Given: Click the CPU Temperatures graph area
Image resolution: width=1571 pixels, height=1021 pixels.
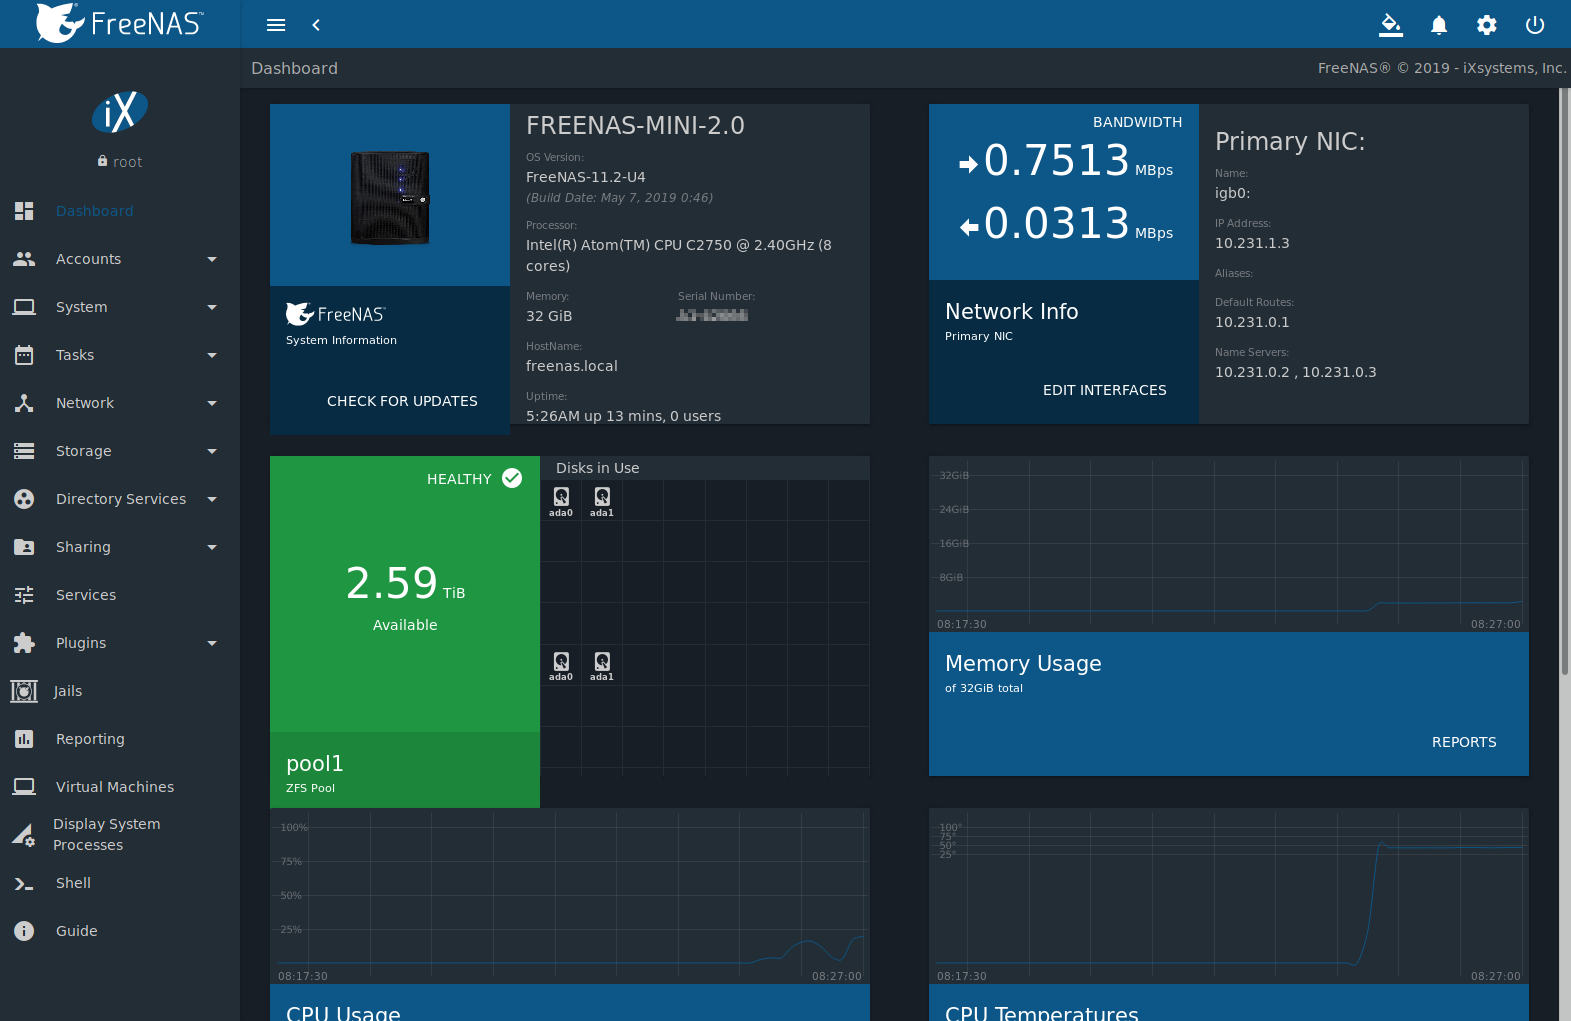Looking at the screenshot, I should [1229, 896].
